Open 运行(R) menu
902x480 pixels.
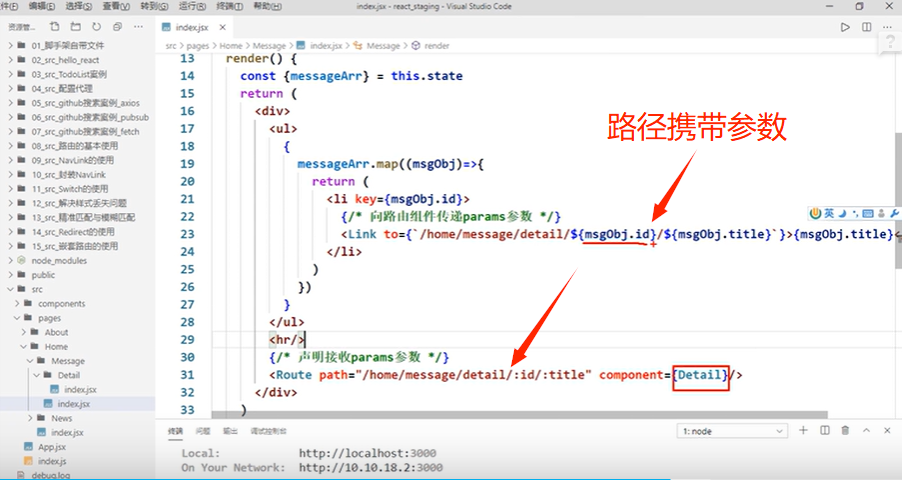point(192,6)
